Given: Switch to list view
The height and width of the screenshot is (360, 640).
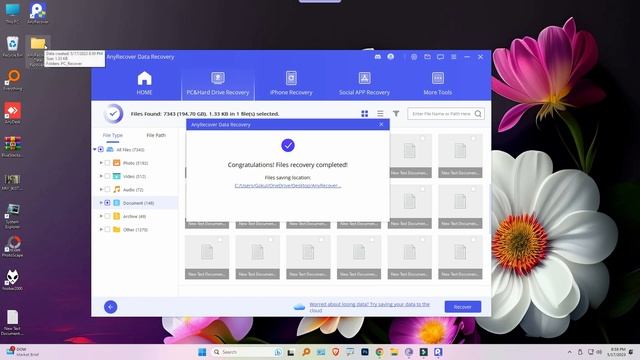Looking at the screenshot, I should (380, 113).
